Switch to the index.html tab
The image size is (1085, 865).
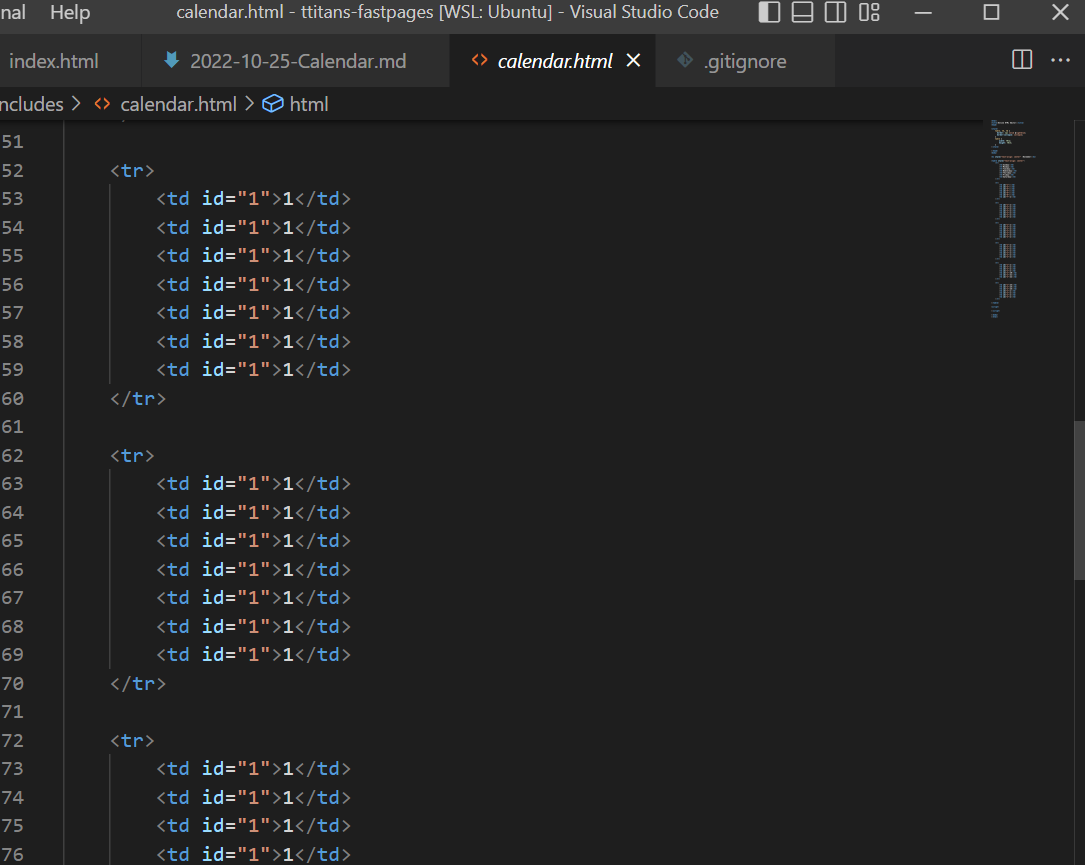click(x=55, y=60)
